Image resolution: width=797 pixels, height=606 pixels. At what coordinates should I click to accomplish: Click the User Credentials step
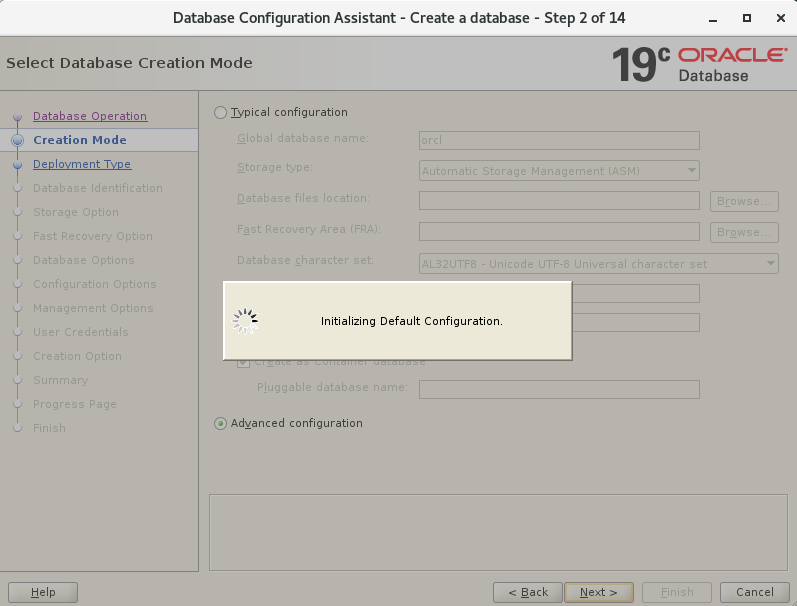(81, 332)
